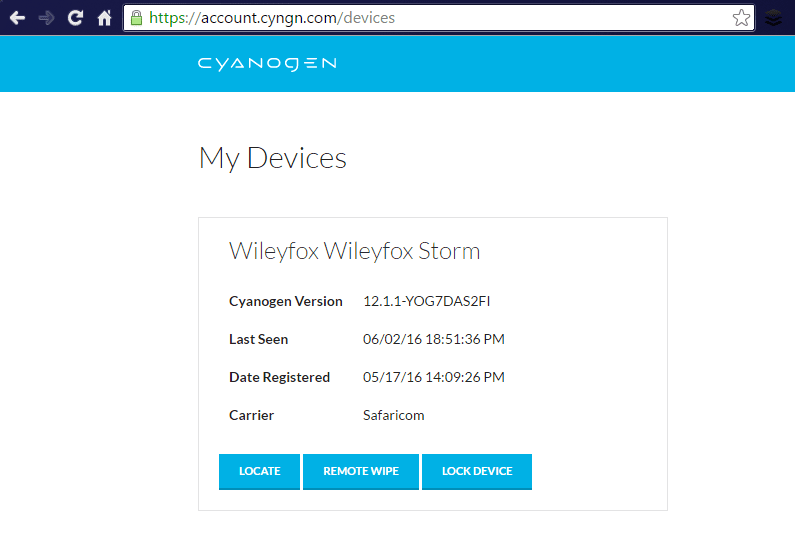Viewport: 795px width, 559px height.
Task: Go back with the browser back arrow
Action: [17, 18]
